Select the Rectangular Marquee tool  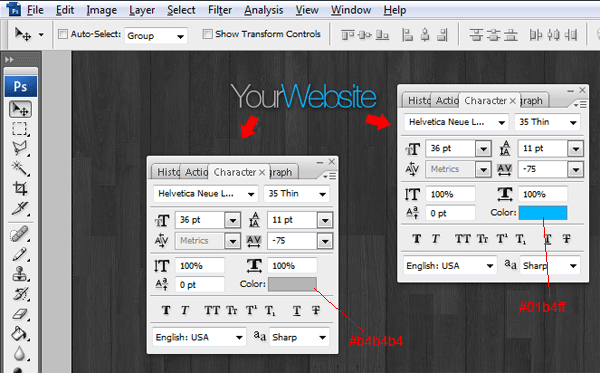20,129
